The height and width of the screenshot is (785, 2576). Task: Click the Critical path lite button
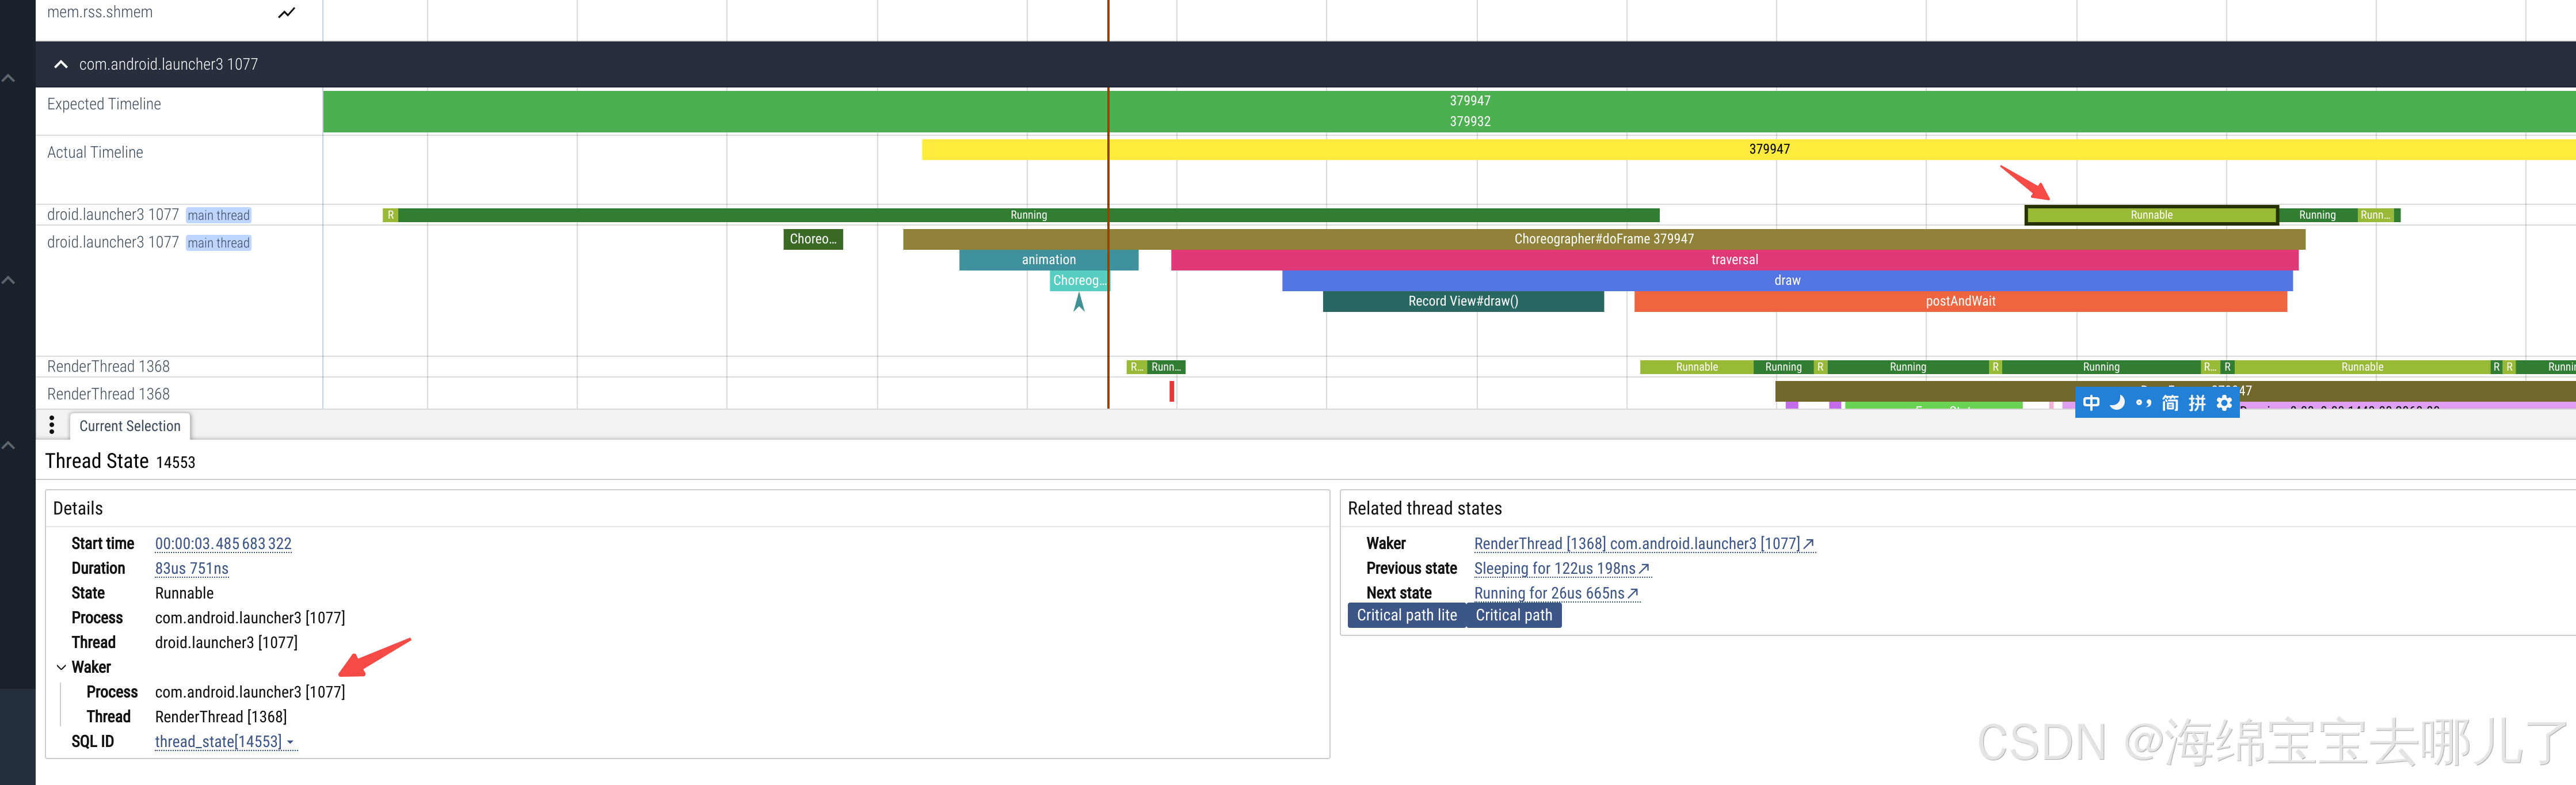point(1406,616)
